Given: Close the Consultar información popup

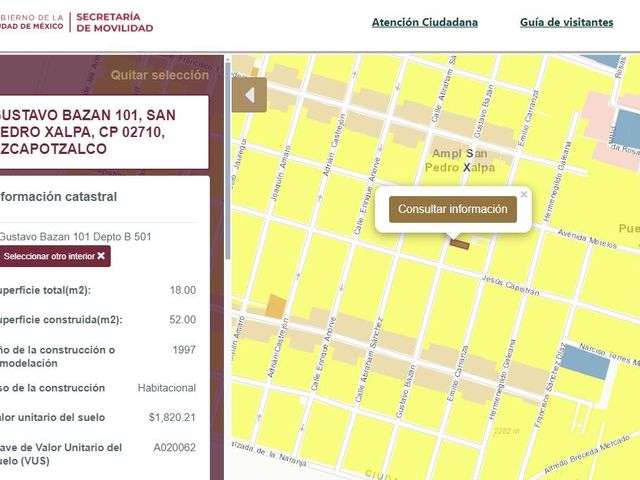Looking at the screenshot, I should point(524,194).
